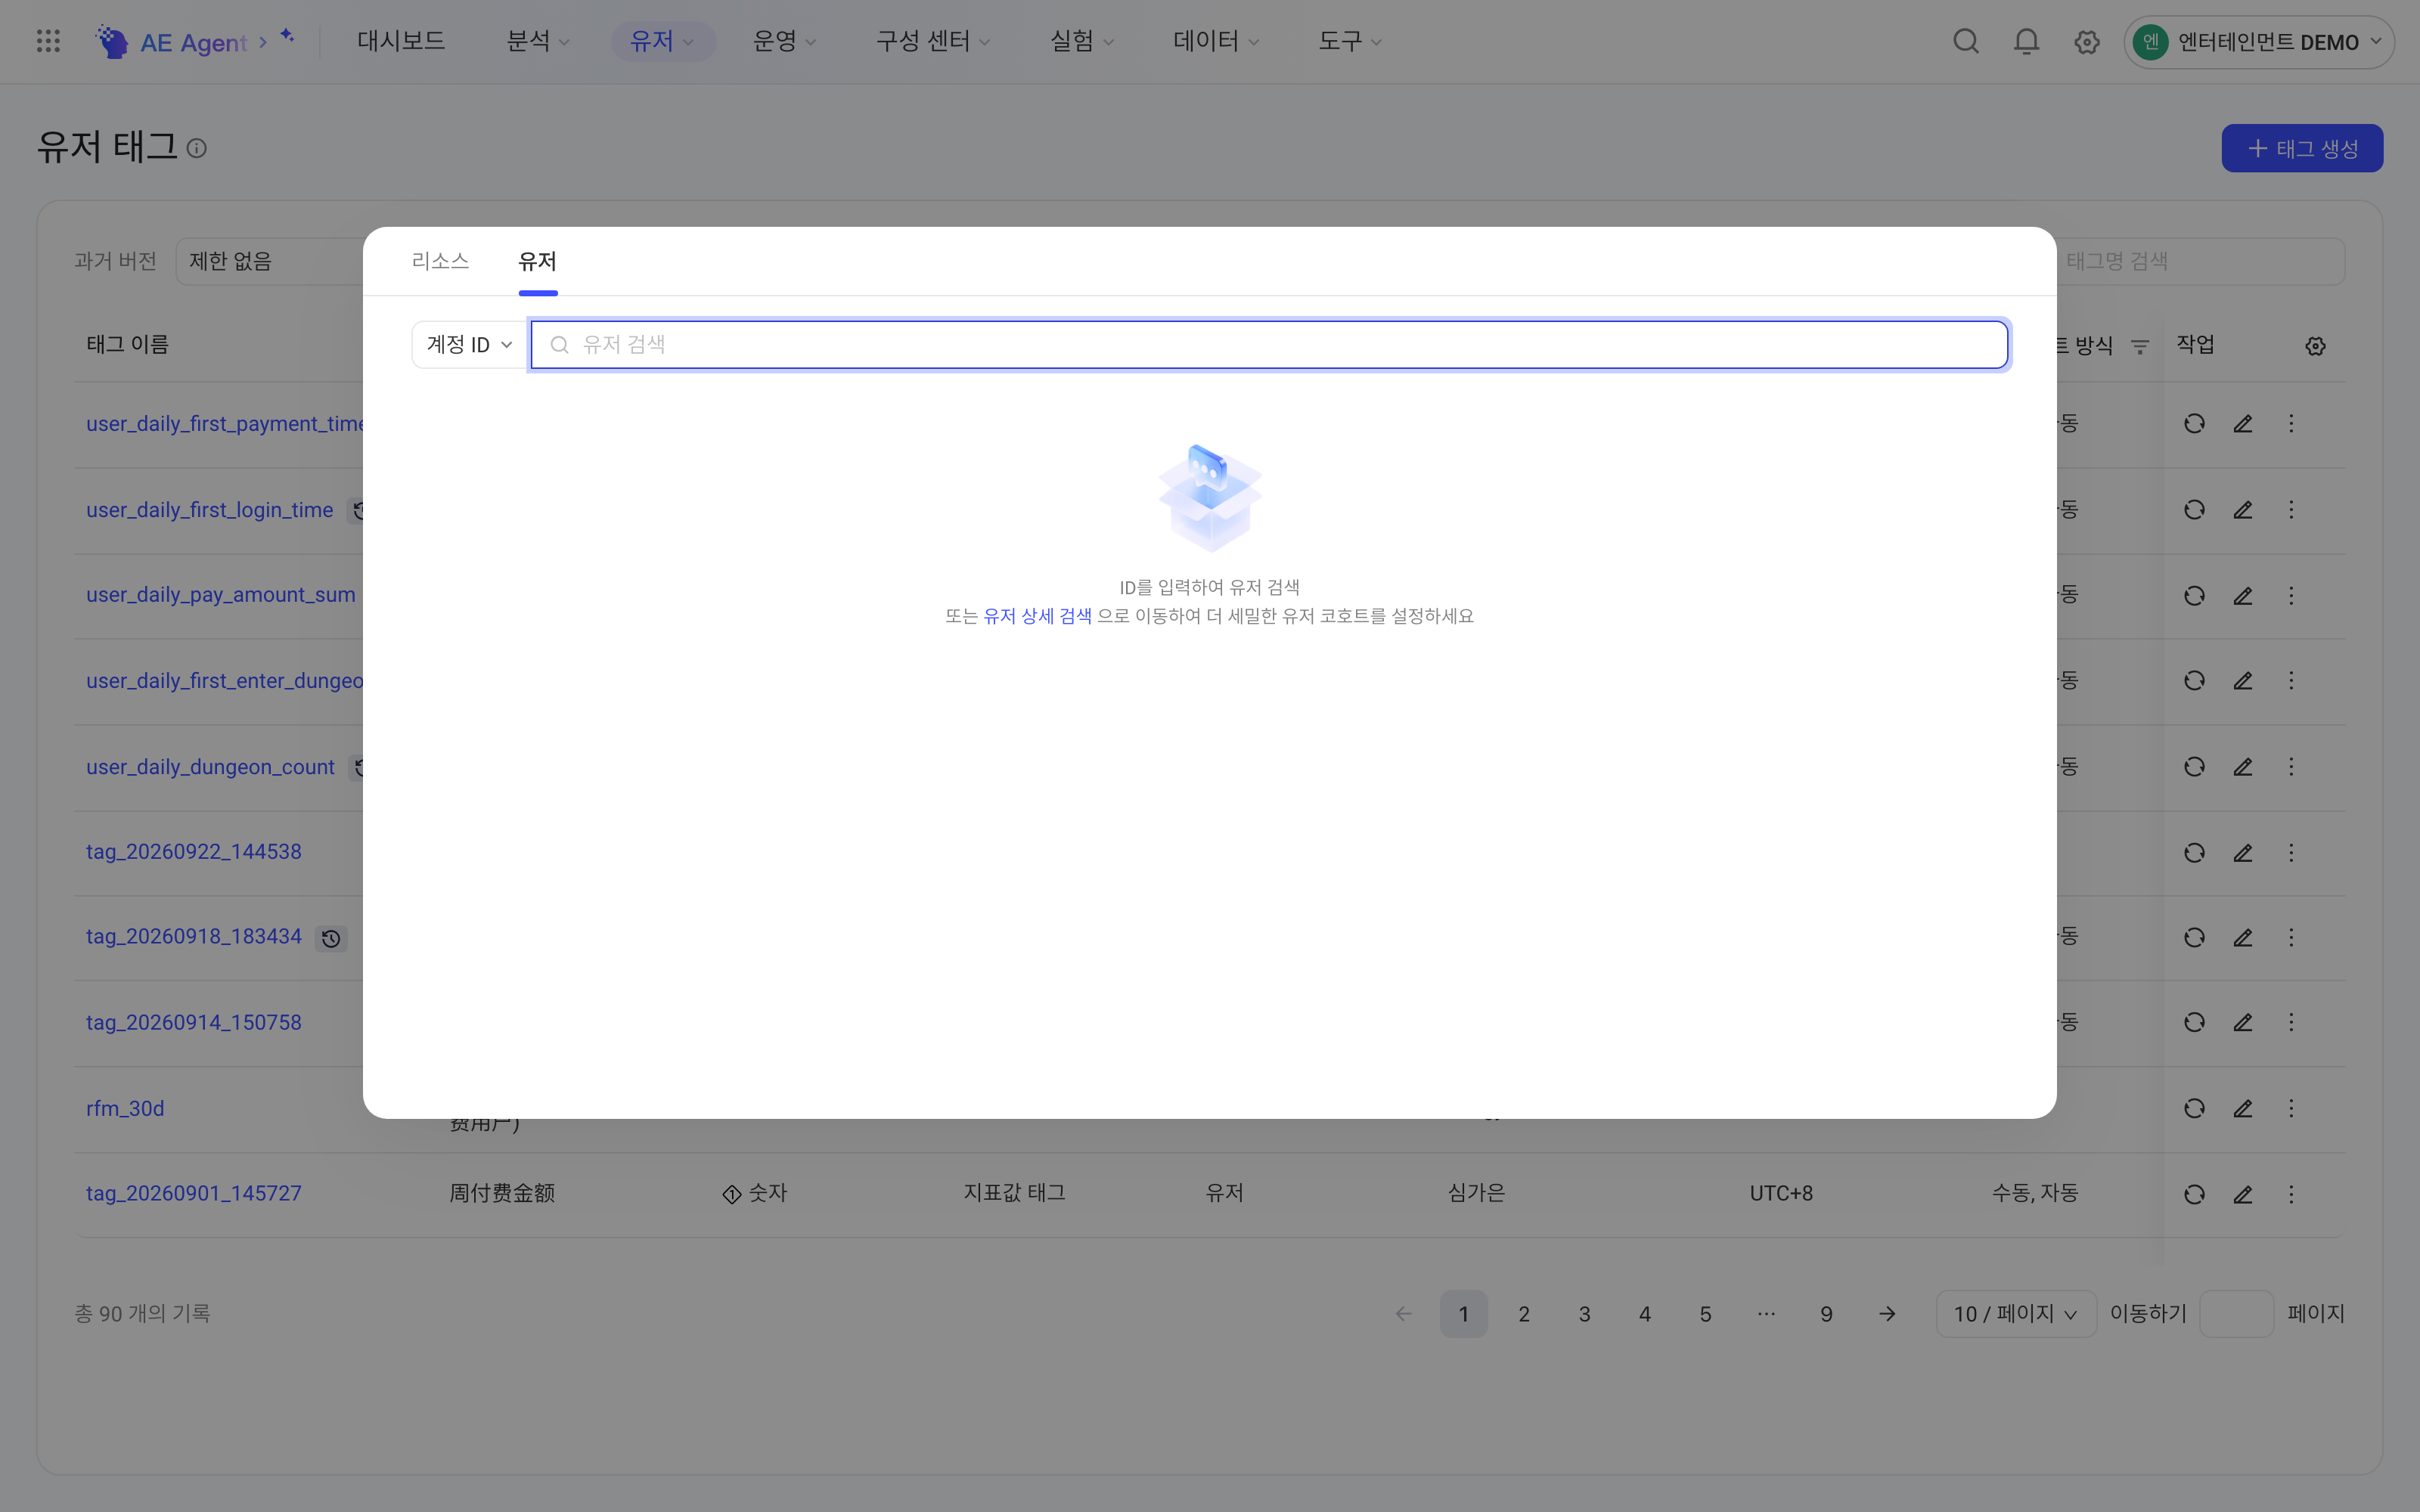Click the filter icon beside 방식 column
The height and width of the screenshot is (1512, 2420).
(2140, 346)
